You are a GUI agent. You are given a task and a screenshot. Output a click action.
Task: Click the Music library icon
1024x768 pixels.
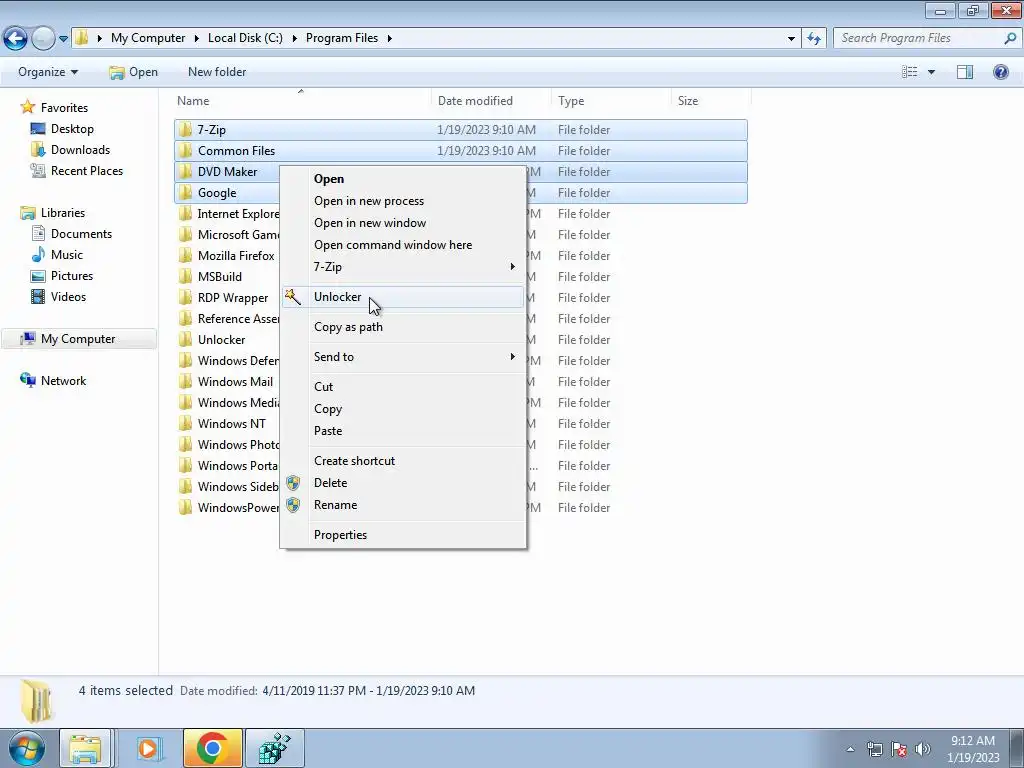pos(39,255)
